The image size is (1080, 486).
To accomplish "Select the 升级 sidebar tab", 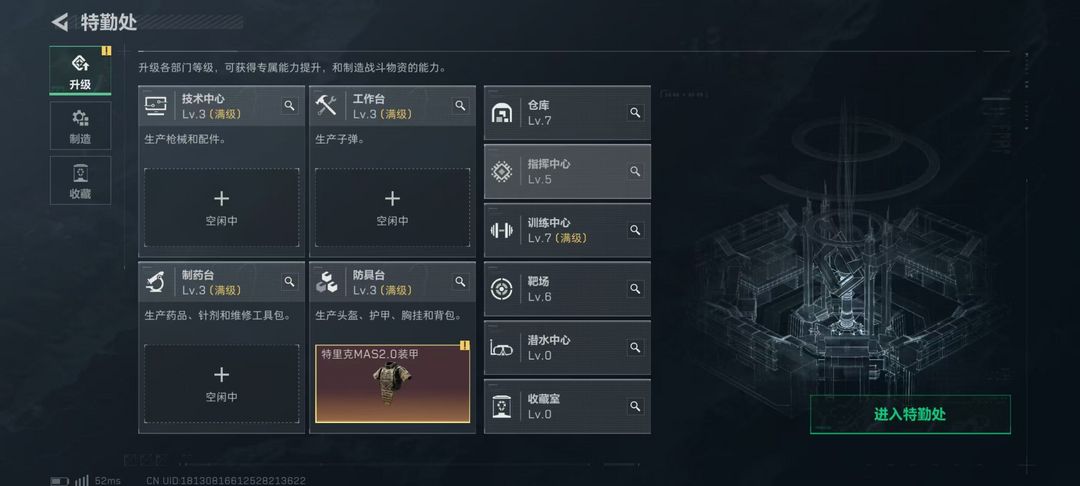I will [80, 71].
